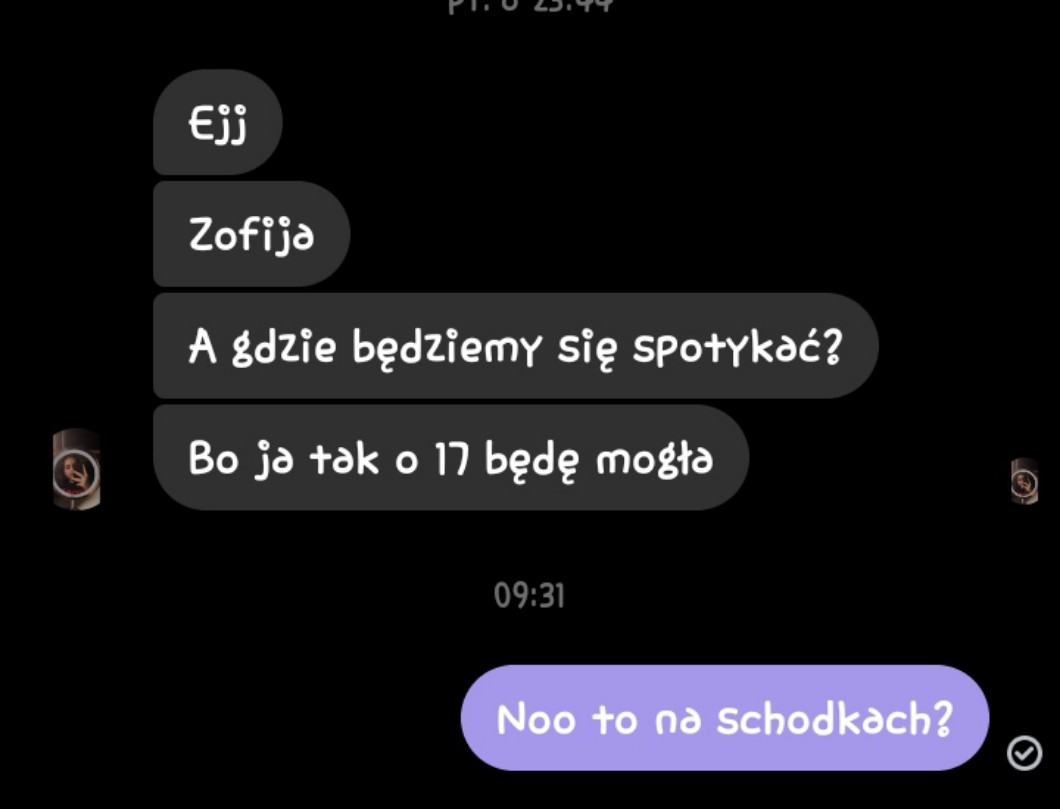Select the 'Ejj' message bubble
1060x809 pixels.
pyautogui.click(x=218, y=122)
